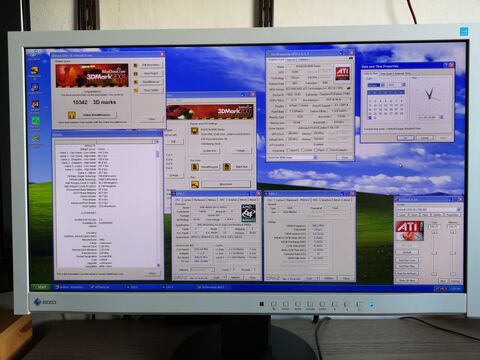The image size is (480, 360).
Task: Click OK in Date and Time Properties
Action: pyautogui.click(x=405, y=138)
